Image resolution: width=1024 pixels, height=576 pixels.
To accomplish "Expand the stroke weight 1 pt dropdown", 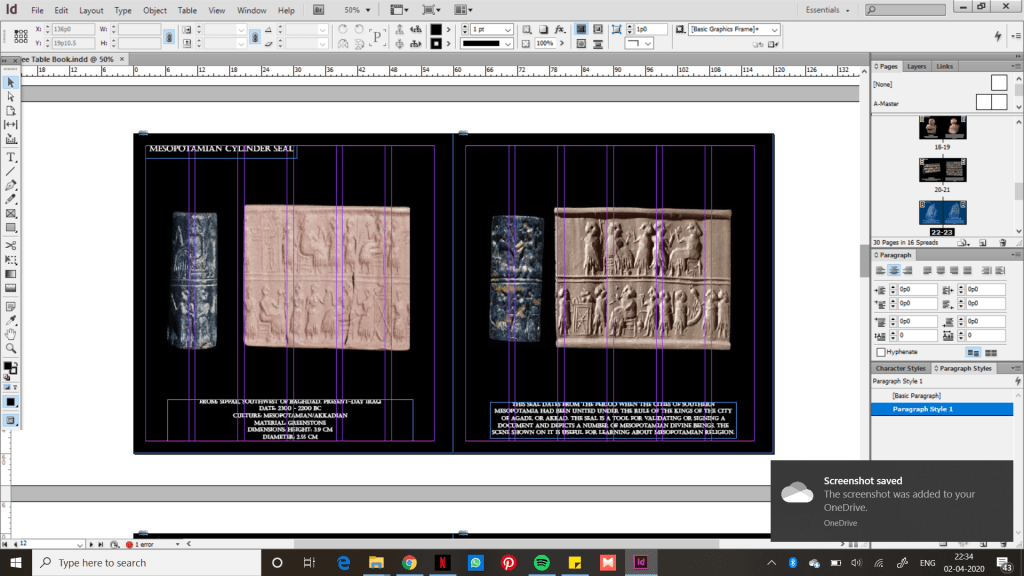I will tap(509, 30).
